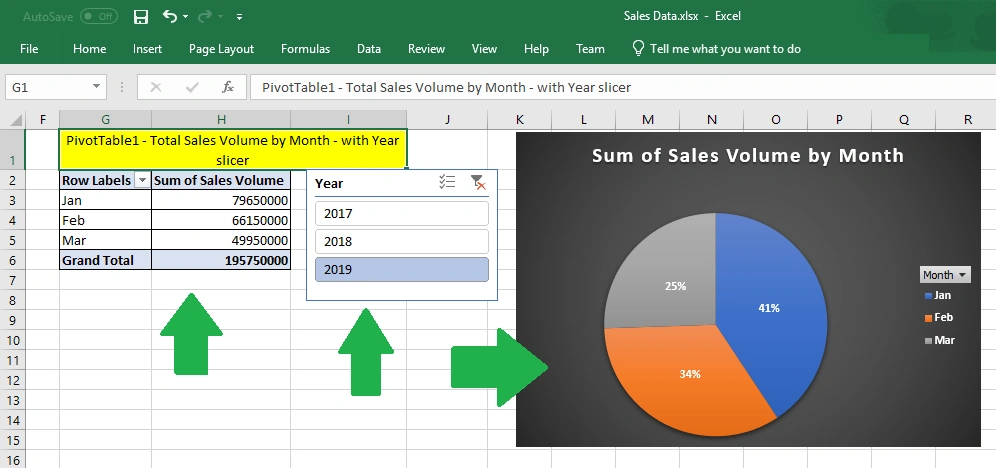The width and height of the screenshot is (996, 468).
Task: Select cell with value 79650000
Action: coord(221,200)
